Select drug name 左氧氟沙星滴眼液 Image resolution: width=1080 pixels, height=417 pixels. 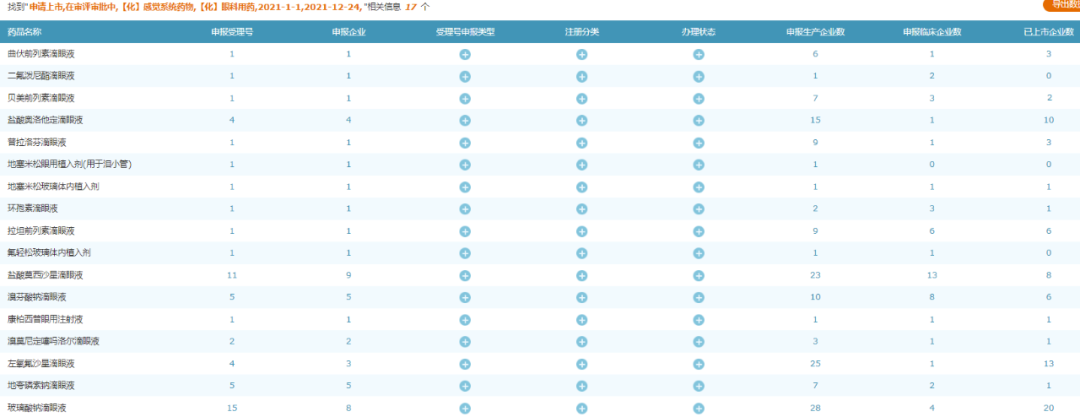coord(41,363)
